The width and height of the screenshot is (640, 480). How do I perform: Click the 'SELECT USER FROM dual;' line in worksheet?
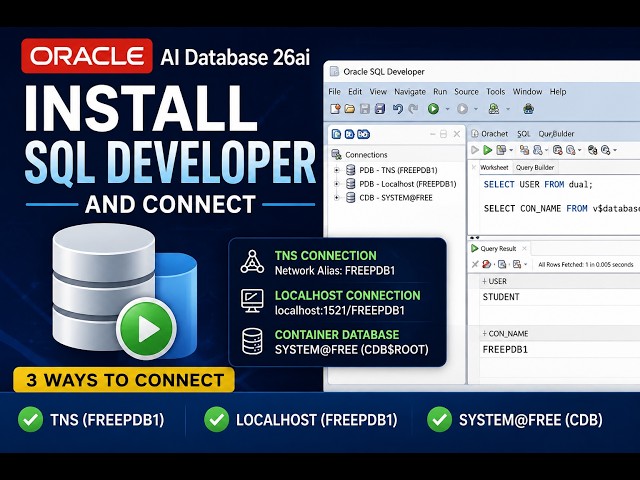538,184
